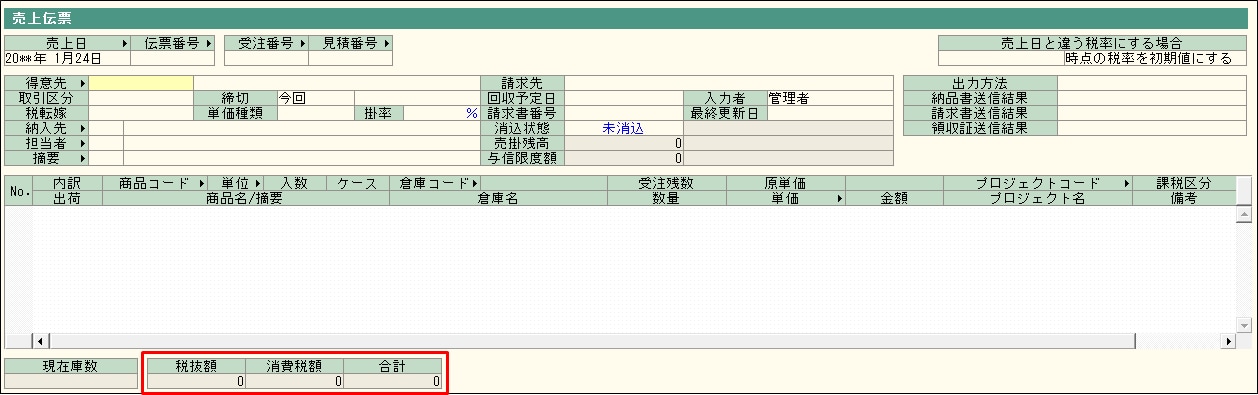
Task: Click the 商品名/摘要 column header
Action: pos(245,198)
